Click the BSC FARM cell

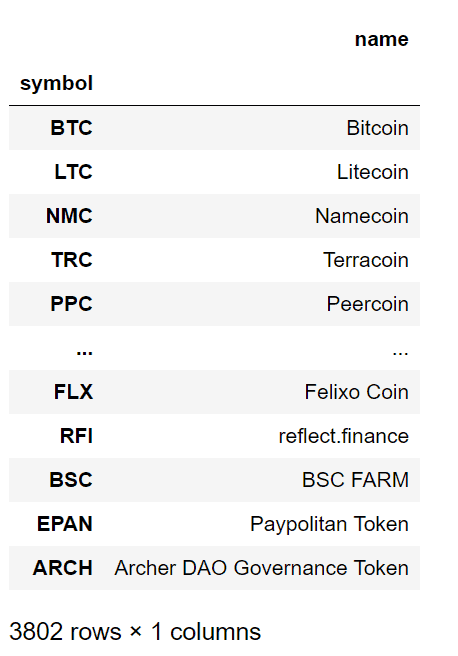coord(356,480)
